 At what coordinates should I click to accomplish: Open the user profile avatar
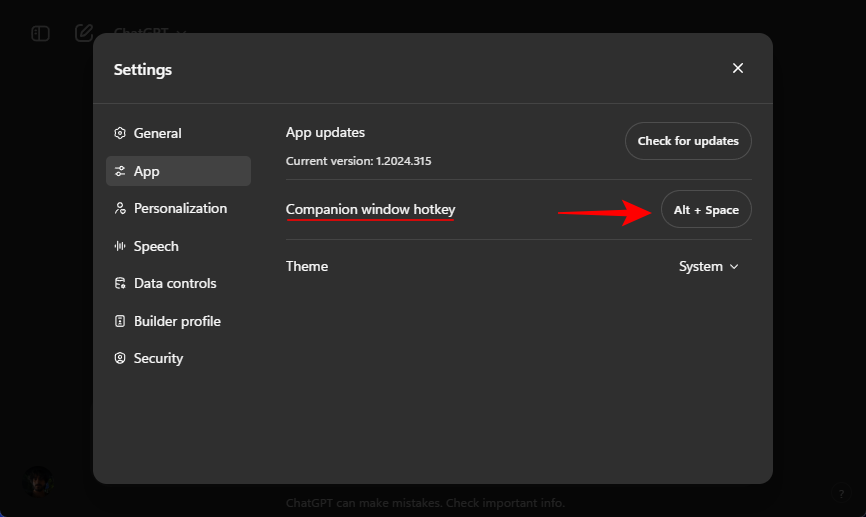coord(39,481)
